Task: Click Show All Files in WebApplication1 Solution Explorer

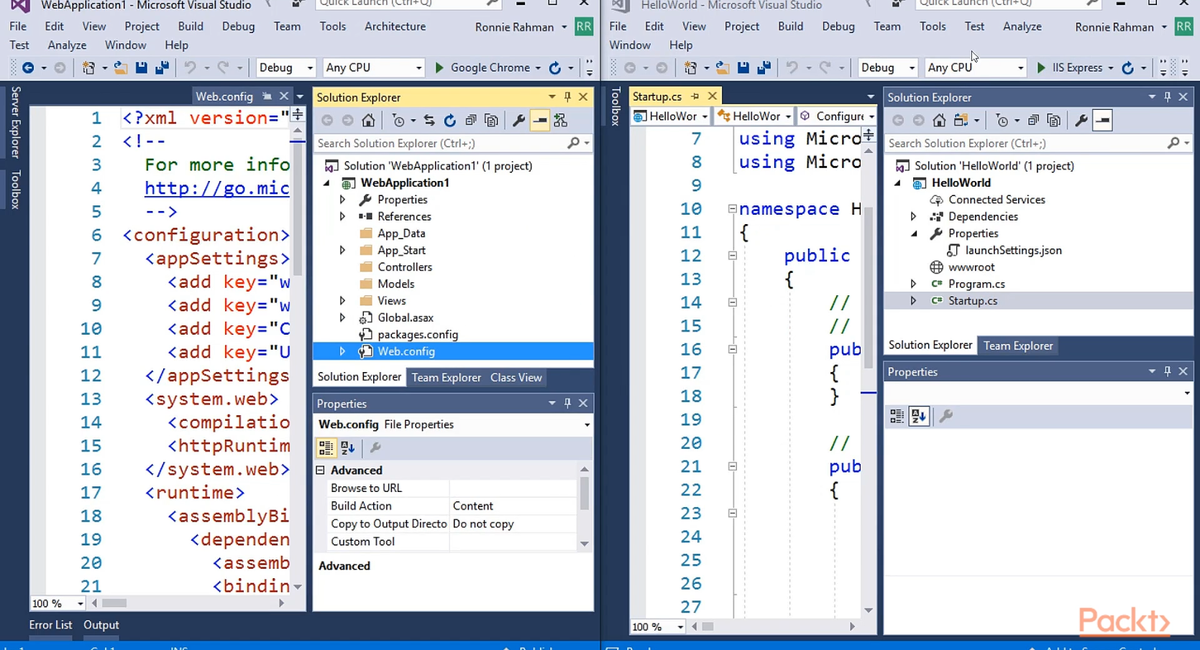Action: (x=491, y=121)
